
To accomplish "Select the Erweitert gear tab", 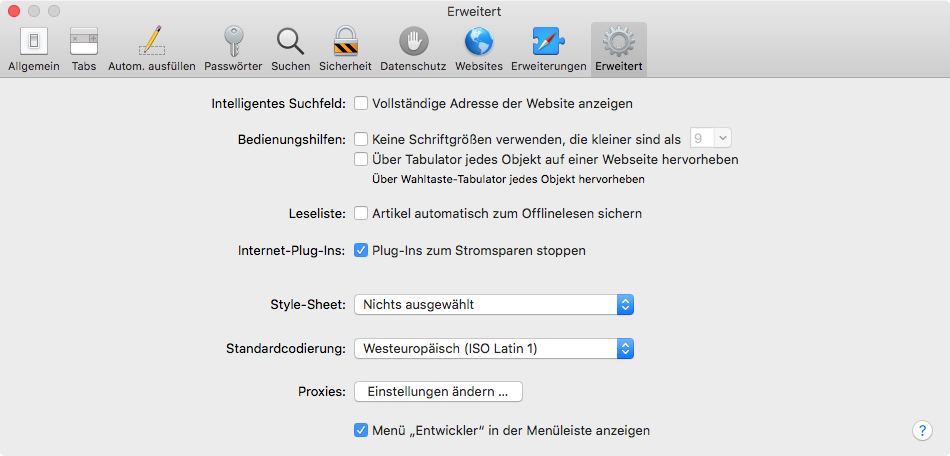I will [x=619, y=50].
